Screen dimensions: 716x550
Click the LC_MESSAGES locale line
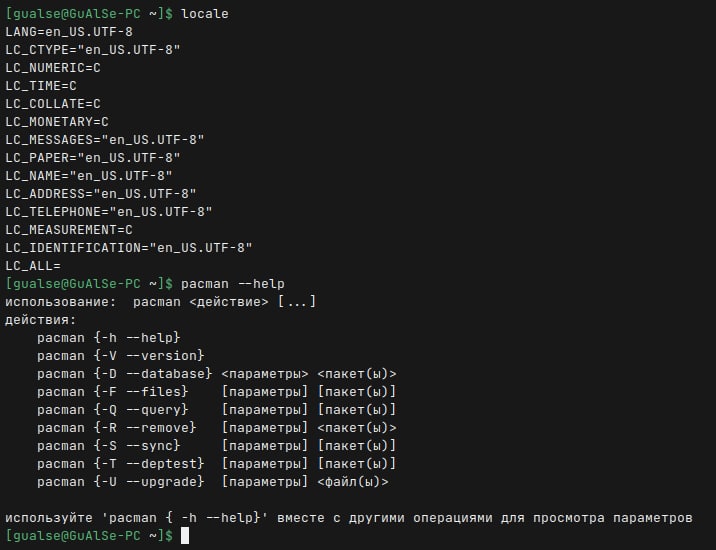coord(105,139)
